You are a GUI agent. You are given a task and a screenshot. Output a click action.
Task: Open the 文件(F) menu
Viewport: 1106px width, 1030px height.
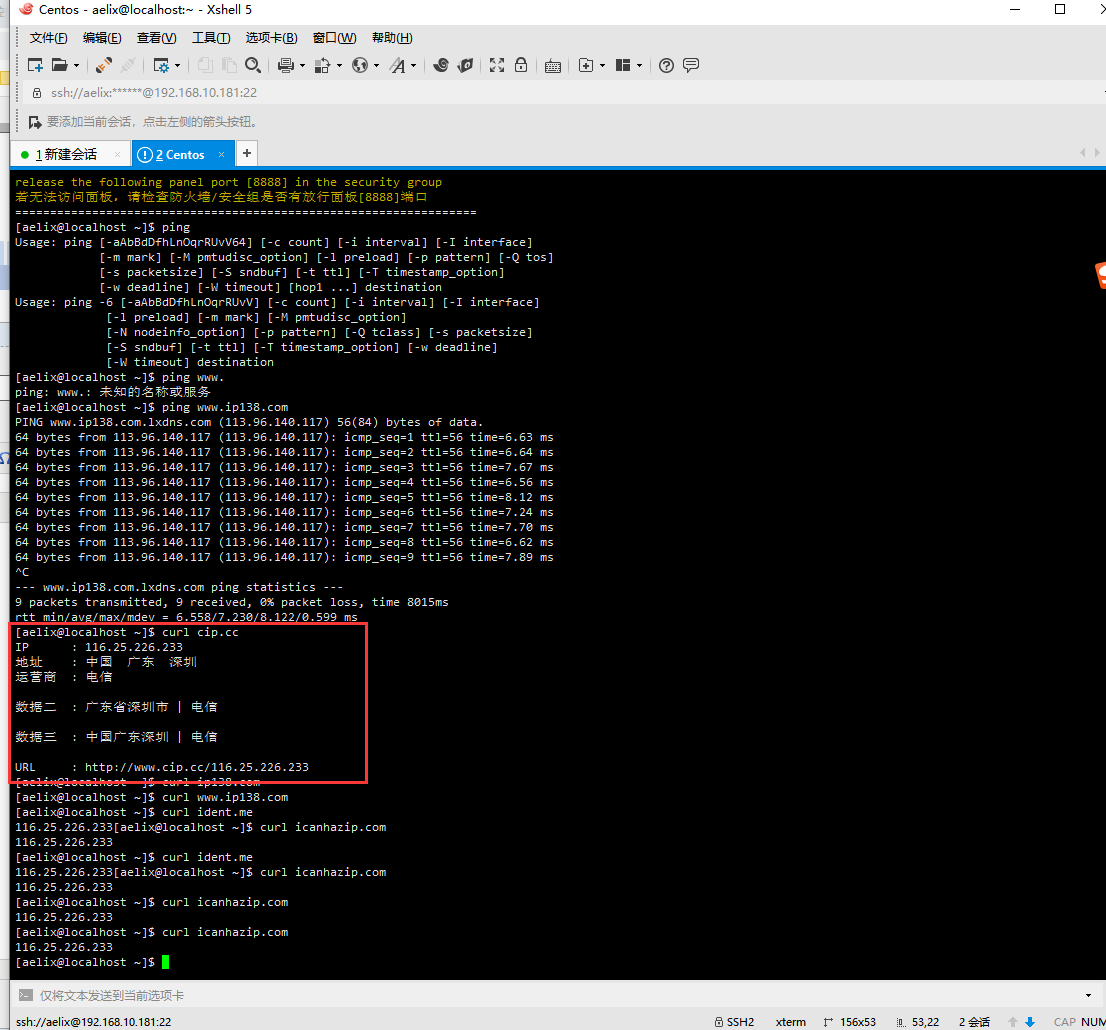tap(48, 37)
